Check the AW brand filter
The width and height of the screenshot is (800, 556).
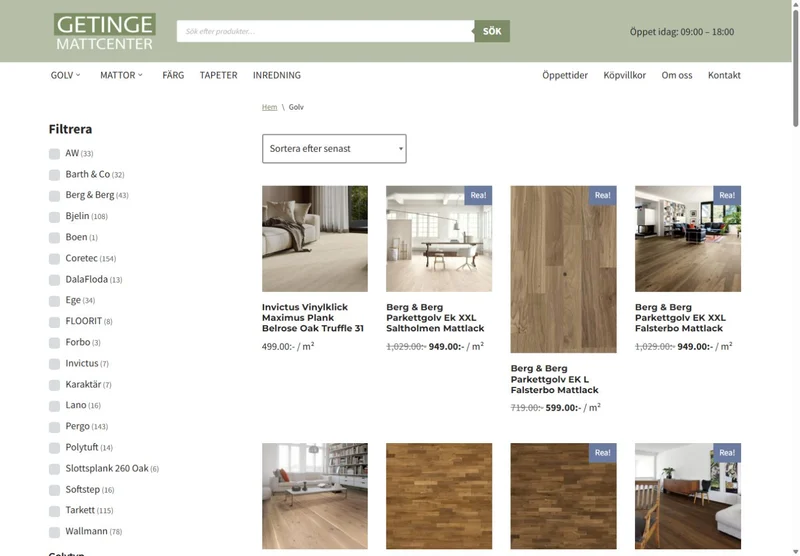tap(55, 154)
